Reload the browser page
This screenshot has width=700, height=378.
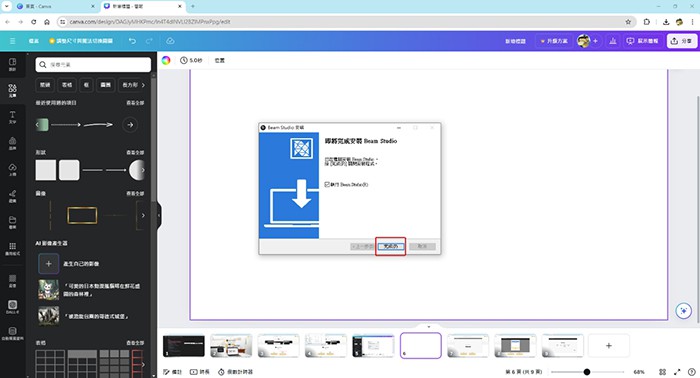33,21
